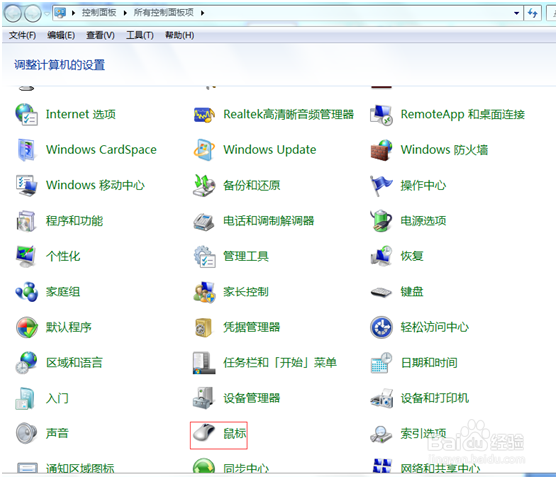This screenshot has width=558, height=479.
Task: Open the 操作中心 link
Action: (423, 185)
